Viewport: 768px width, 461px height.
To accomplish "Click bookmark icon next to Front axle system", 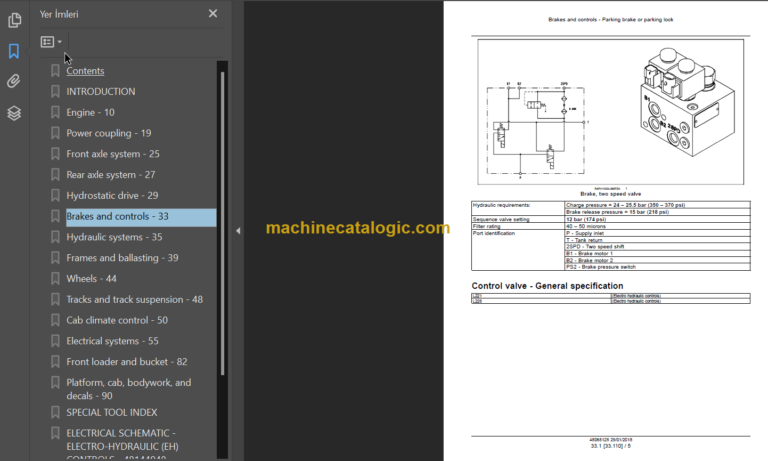I will [x=55, y=154].
